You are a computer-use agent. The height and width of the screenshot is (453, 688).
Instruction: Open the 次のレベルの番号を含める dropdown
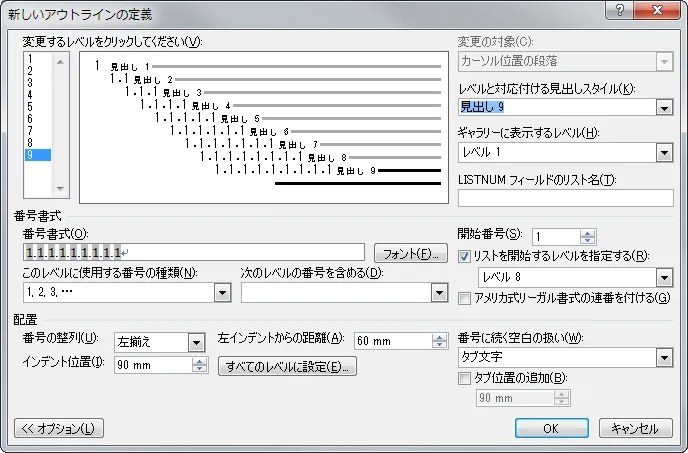click(x=439, y=292)
